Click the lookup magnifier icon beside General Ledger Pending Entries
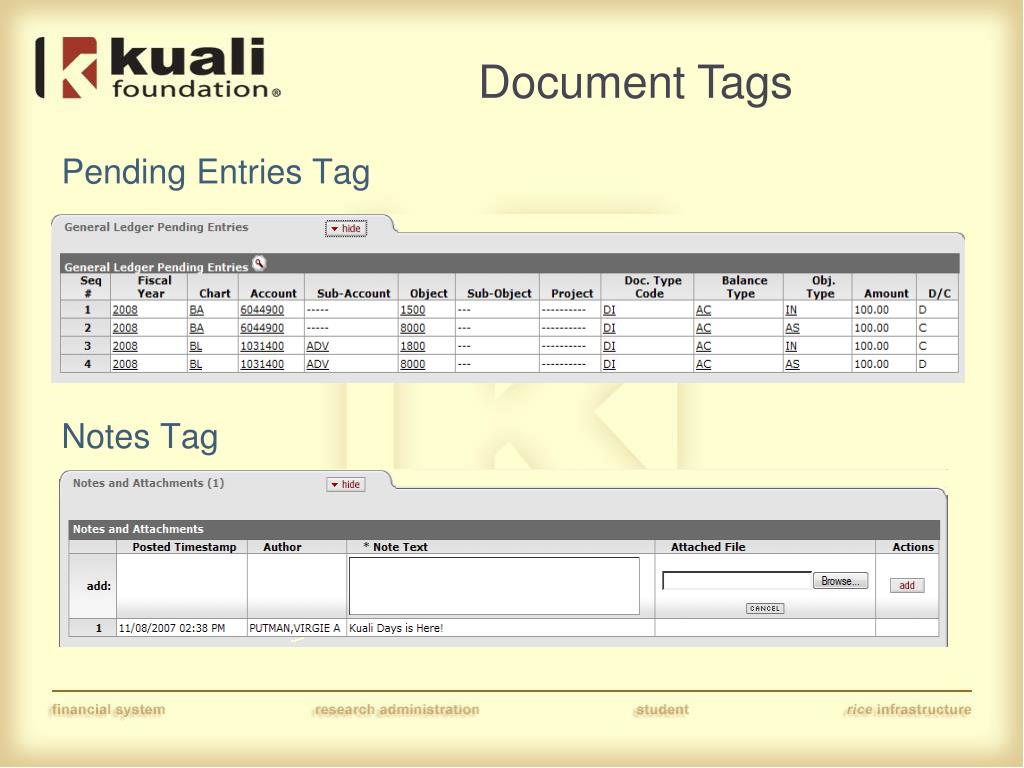Image resolution: width=1024 pixels, height=768 pixels. [259, 263]
